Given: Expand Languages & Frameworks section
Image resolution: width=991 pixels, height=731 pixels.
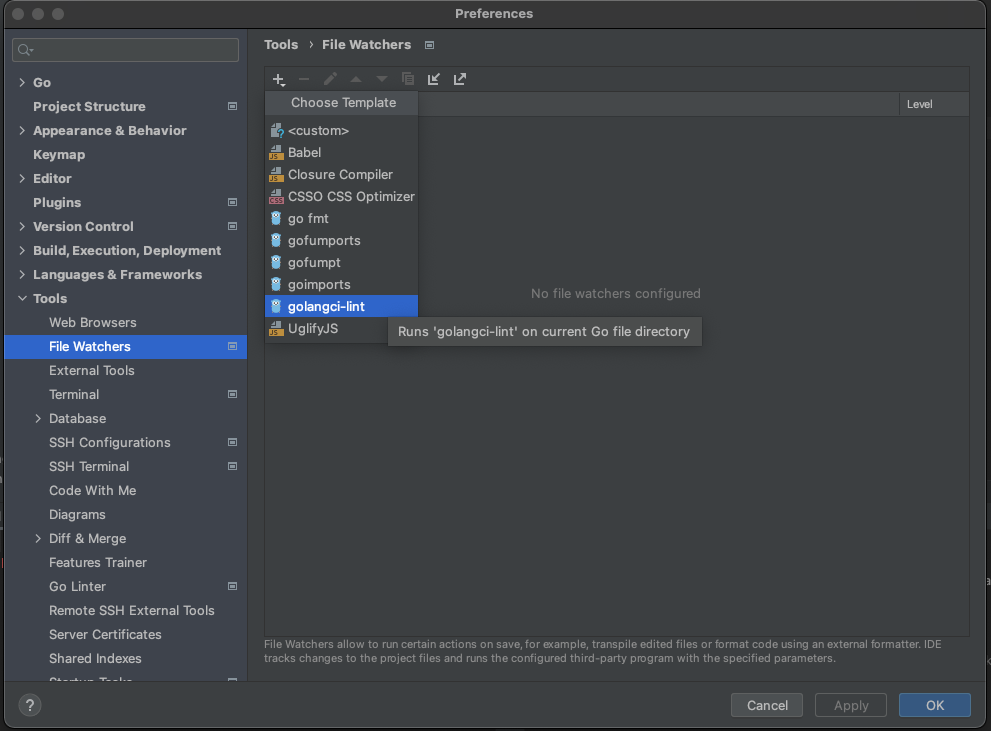Looking at the screenshot, I should [22, 274].
